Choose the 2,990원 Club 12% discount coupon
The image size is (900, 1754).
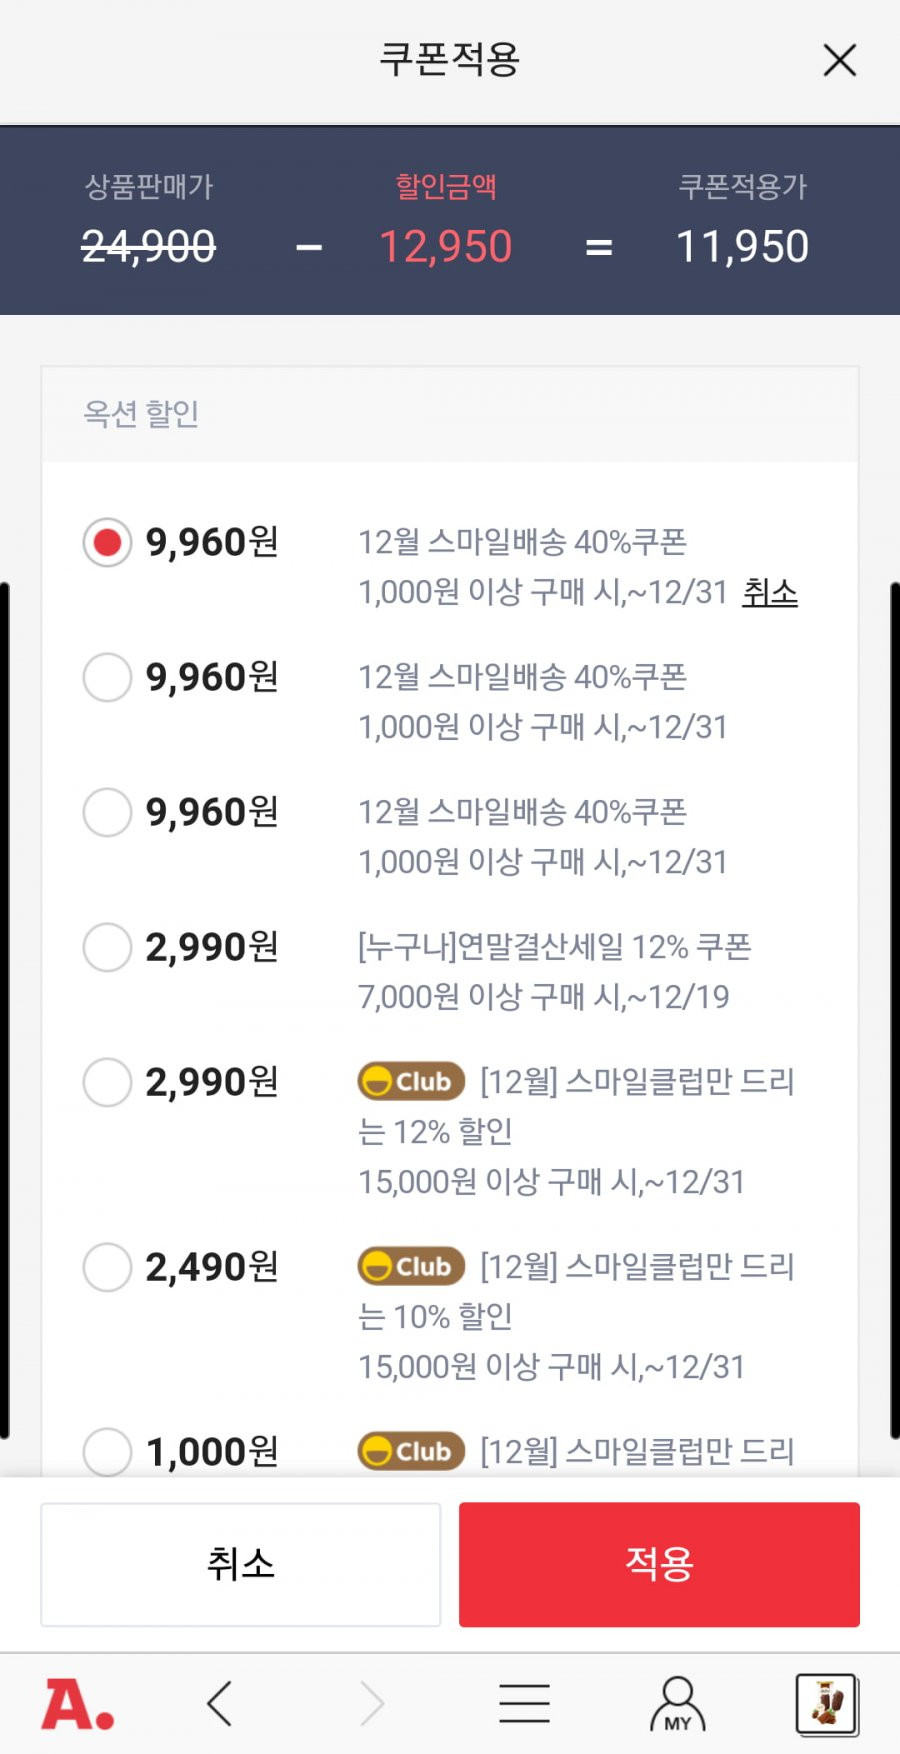[x=107, y=1082]
